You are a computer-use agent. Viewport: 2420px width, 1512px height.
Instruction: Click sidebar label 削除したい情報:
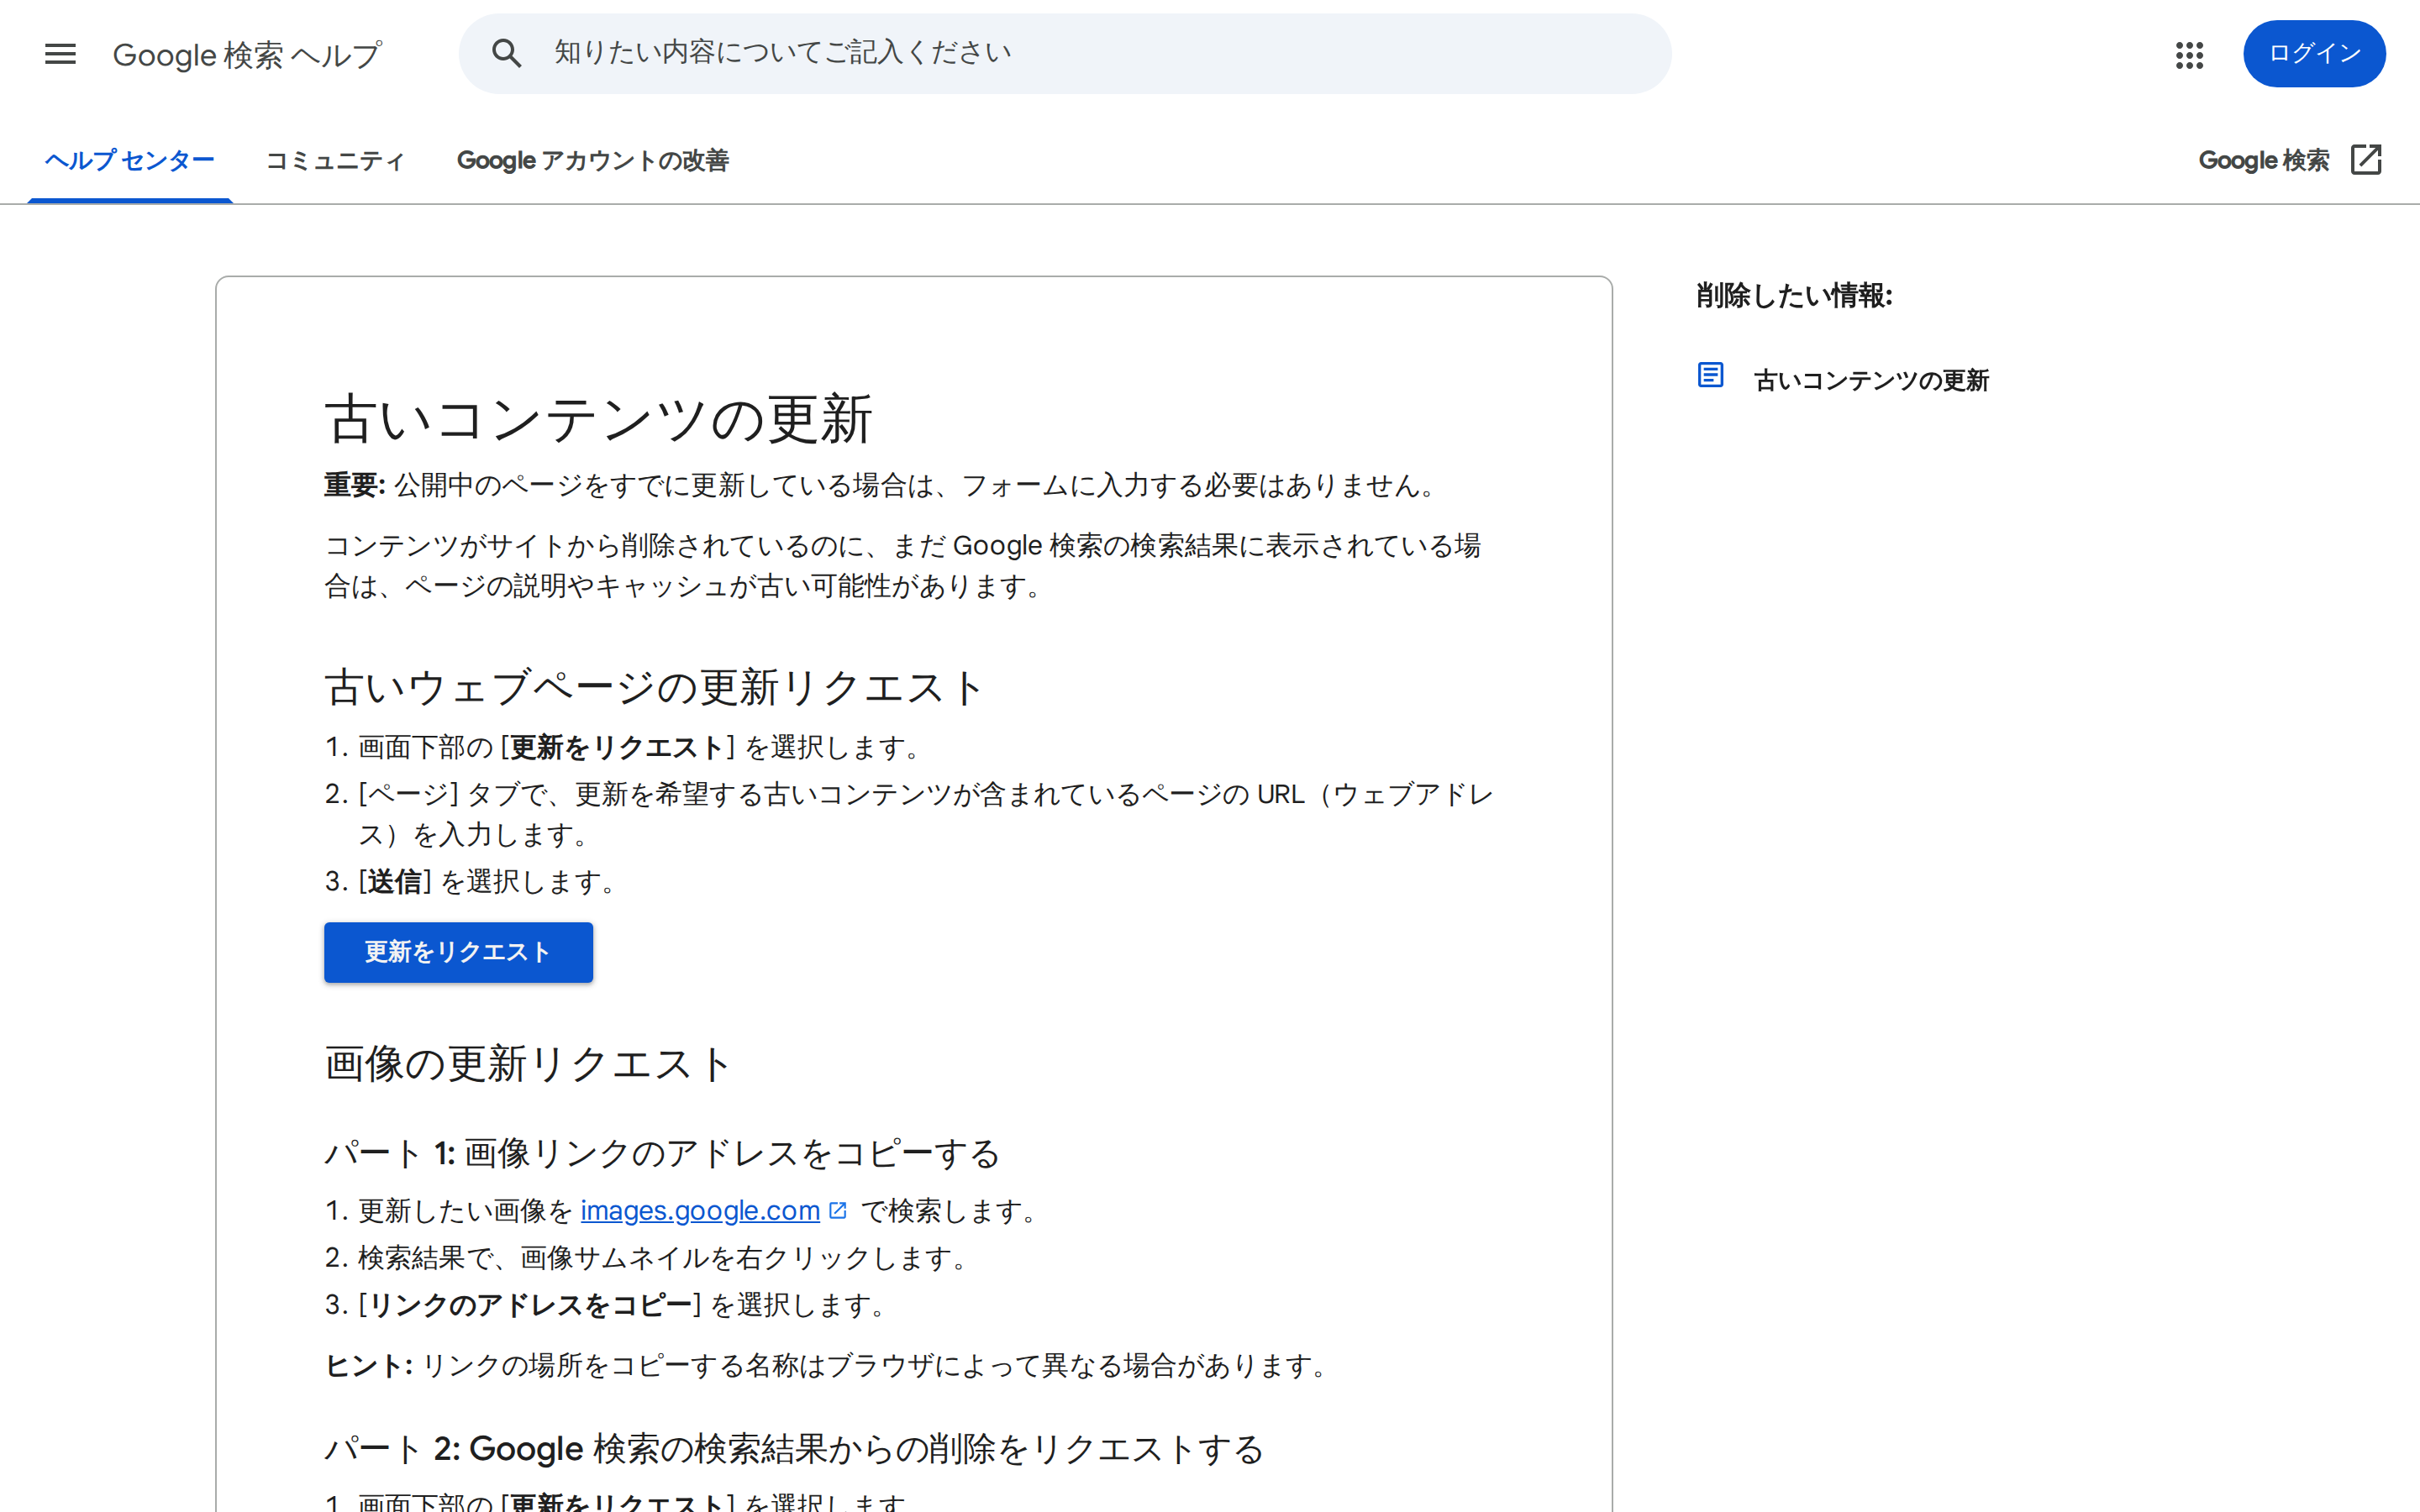[1794, 296]
